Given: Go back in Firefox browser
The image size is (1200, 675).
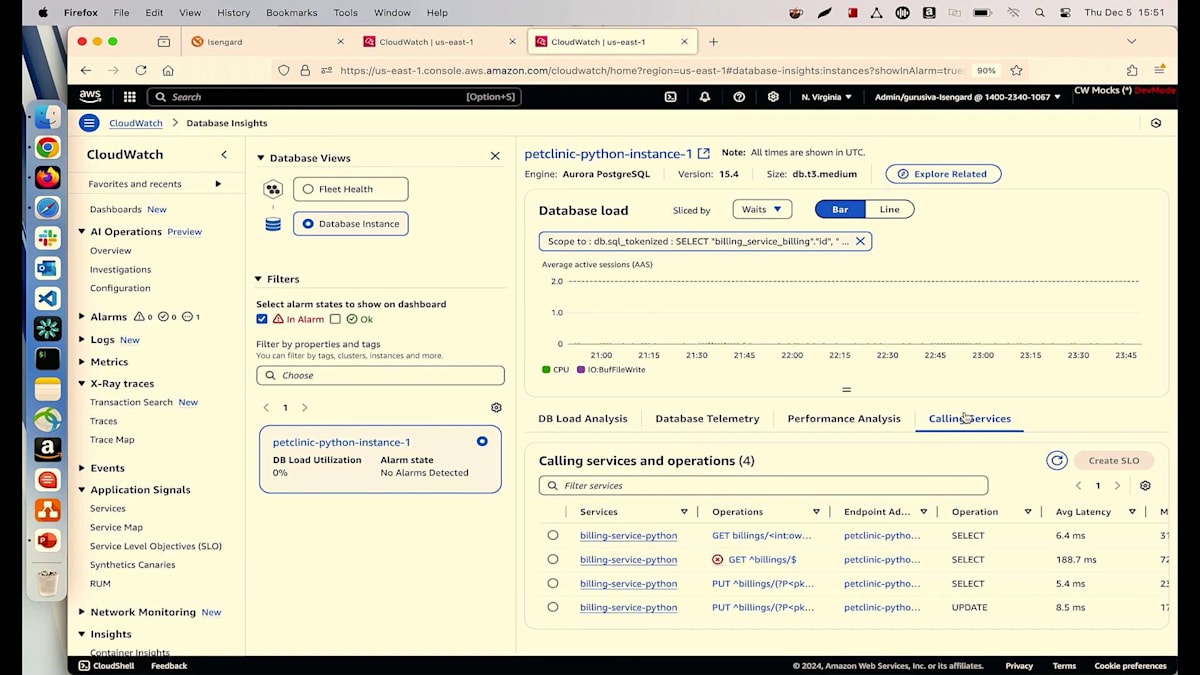Looking at the screenshot, I should 86,70.
